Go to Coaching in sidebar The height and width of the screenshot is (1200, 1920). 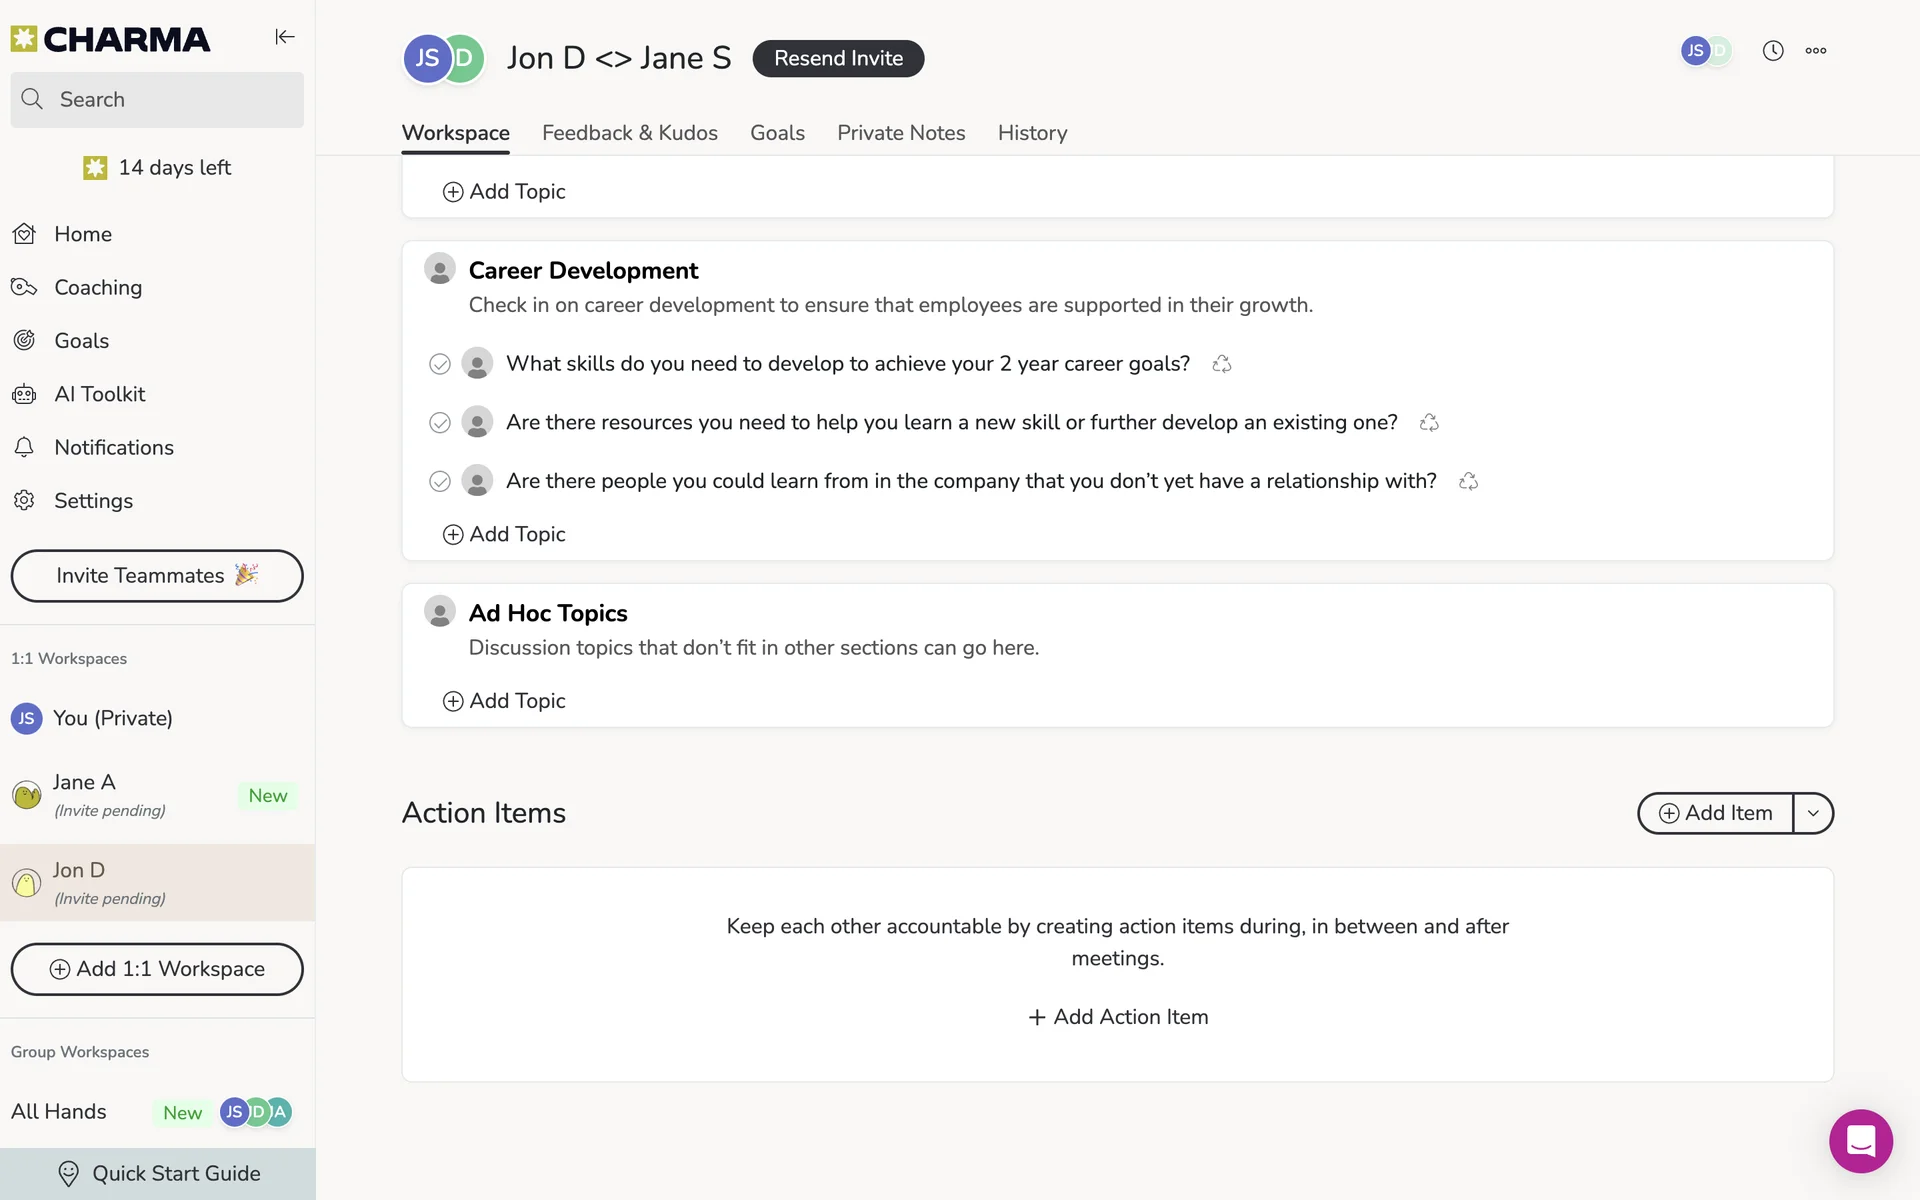click(x=97, y=288)
